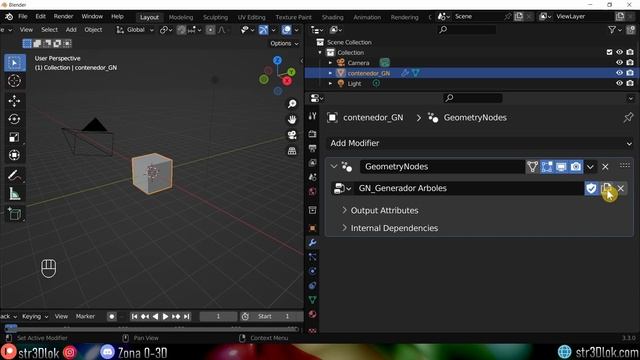The height and width of the screenshot is (360, 640).
Task: Select the Scale tool
Action: (x=15, y=137)
